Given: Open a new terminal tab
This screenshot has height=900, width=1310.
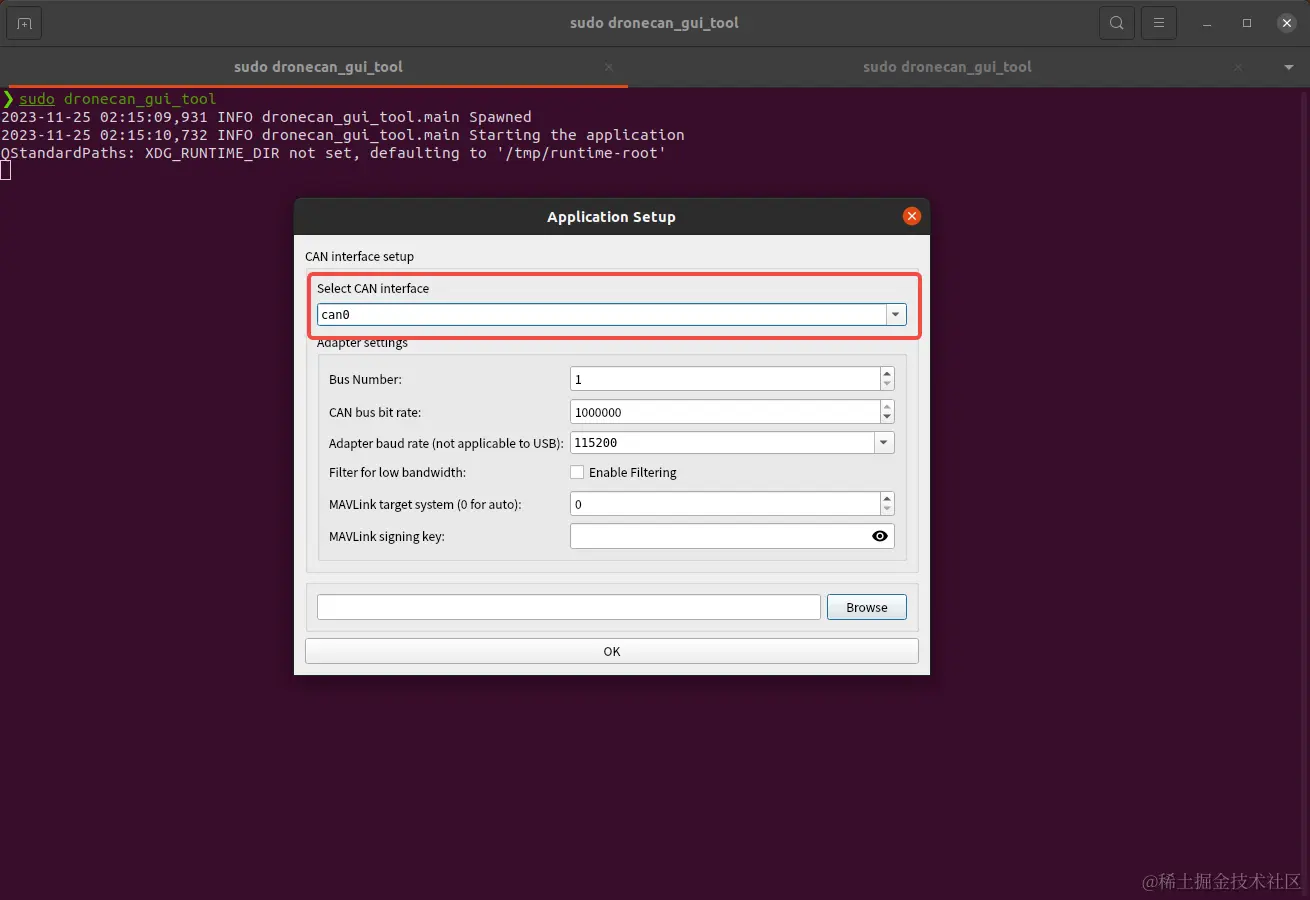Looking at the screenshot, I should [x=24, y=23].
